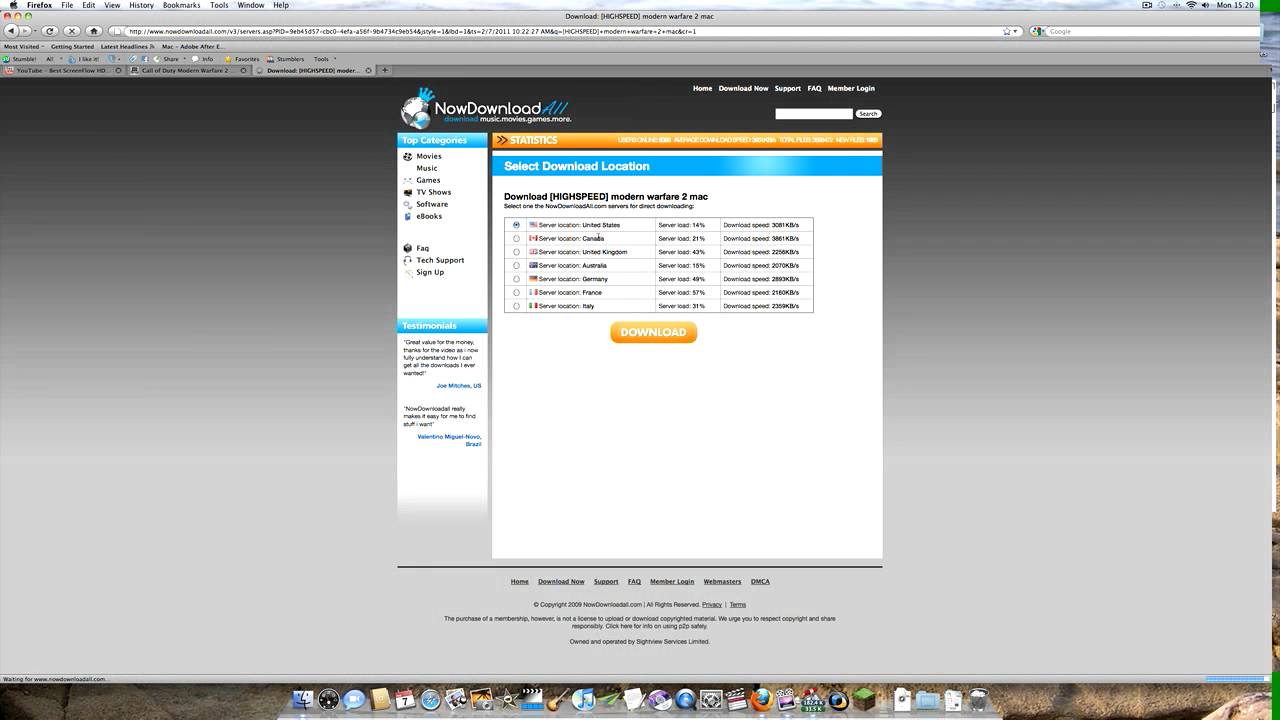The image size is (1280, 720).
Task: Click the Google search box
Action: pos(1153,31)
